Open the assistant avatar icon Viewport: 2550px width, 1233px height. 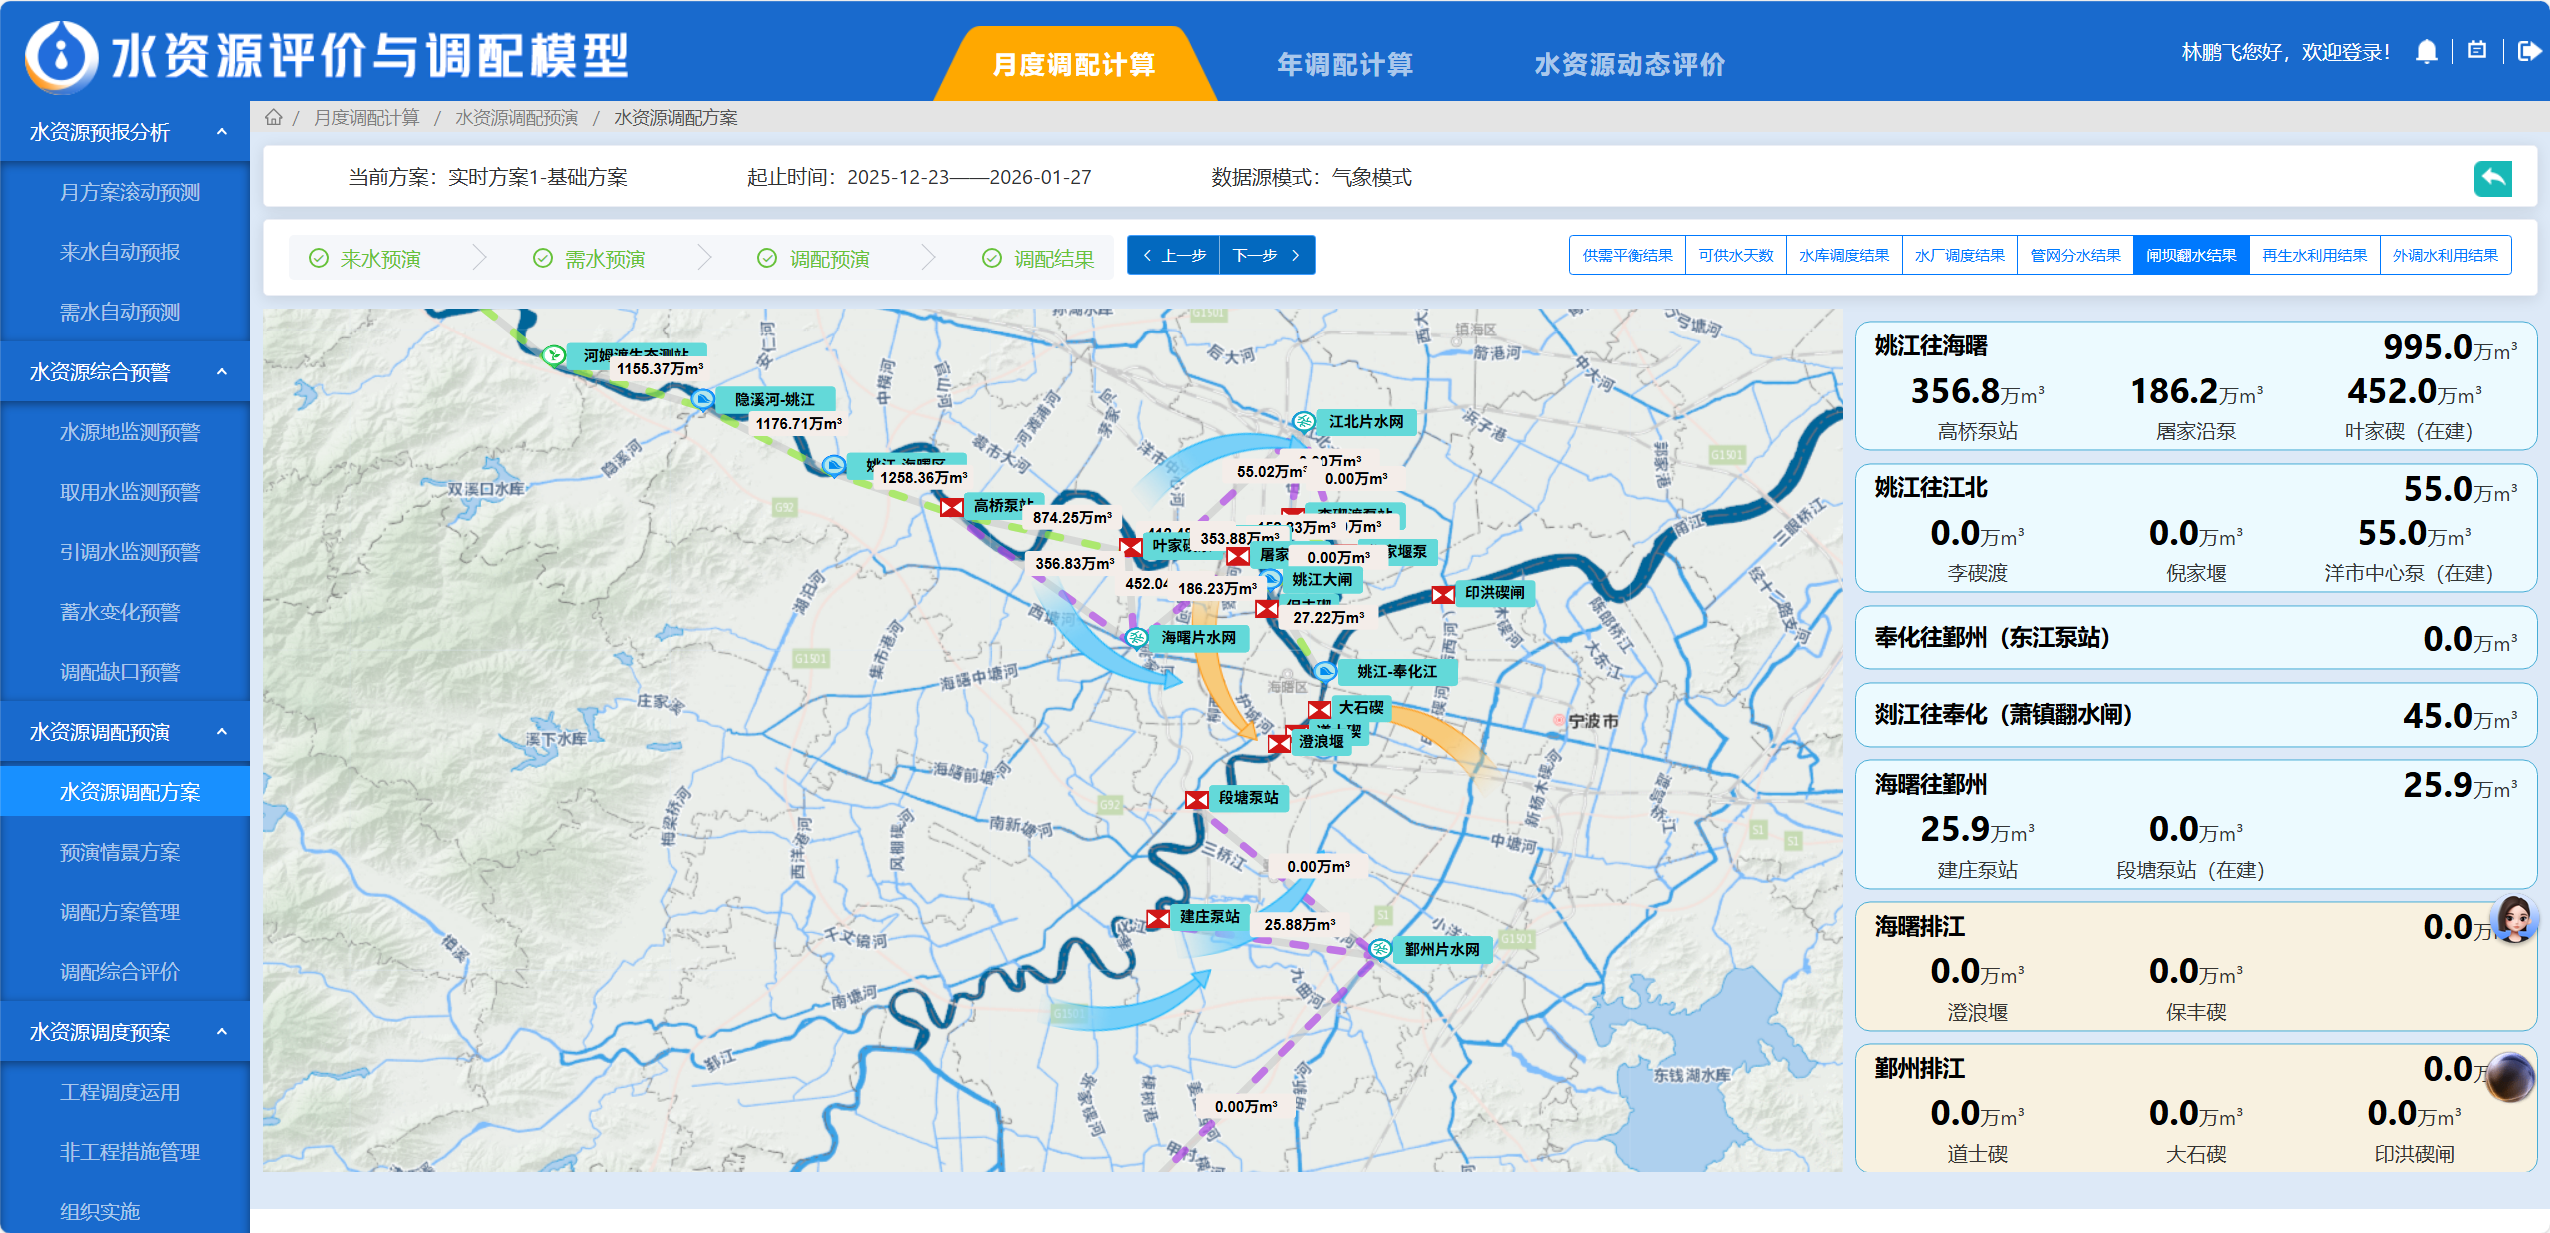[2513, 918]
